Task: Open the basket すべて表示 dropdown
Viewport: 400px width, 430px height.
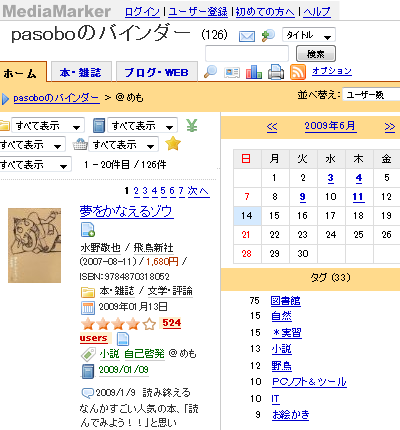Action: (x=123, y=145)
